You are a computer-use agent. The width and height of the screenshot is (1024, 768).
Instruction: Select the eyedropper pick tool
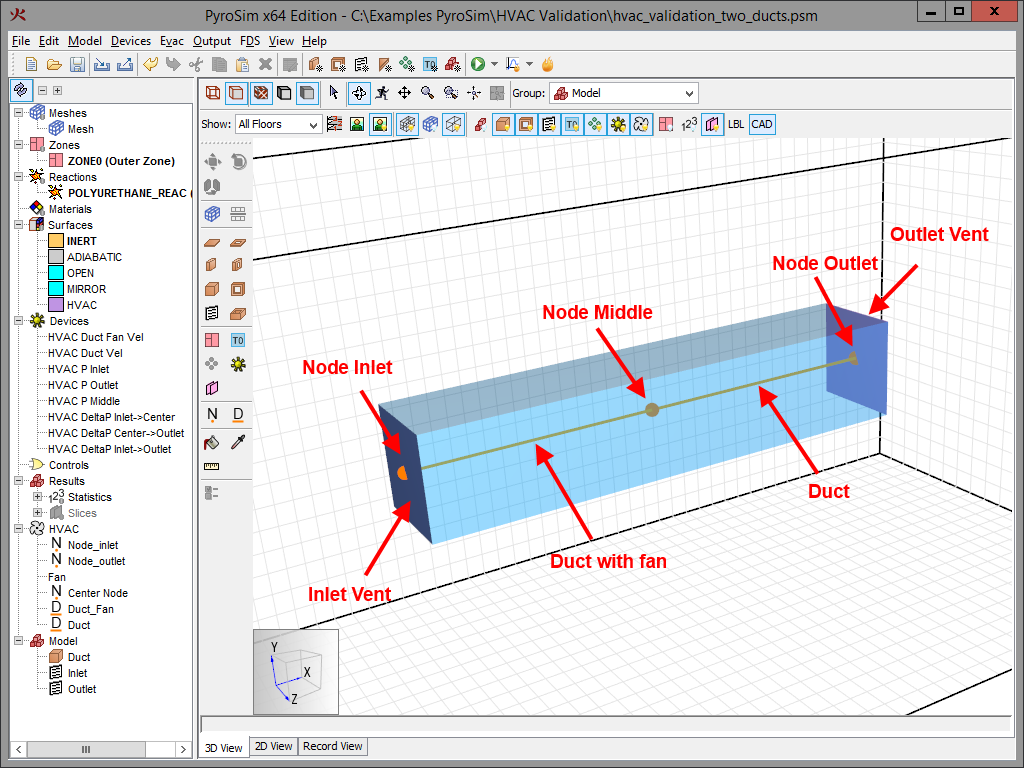coord(238,443)
